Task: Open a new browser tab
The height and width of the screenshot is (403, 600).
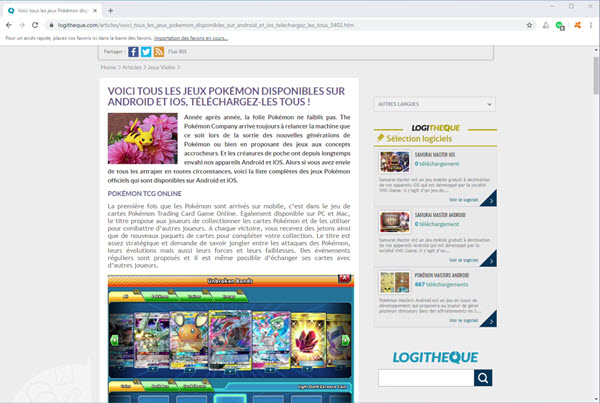Action: point(111,11)
